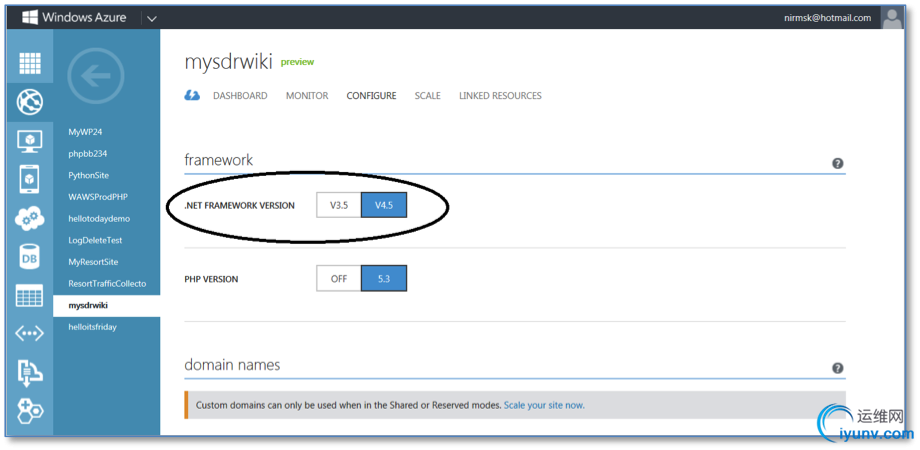Click the .NET FRAMEWORK VERSION label
Screen dimensions: 920x450
click(239, 206)
